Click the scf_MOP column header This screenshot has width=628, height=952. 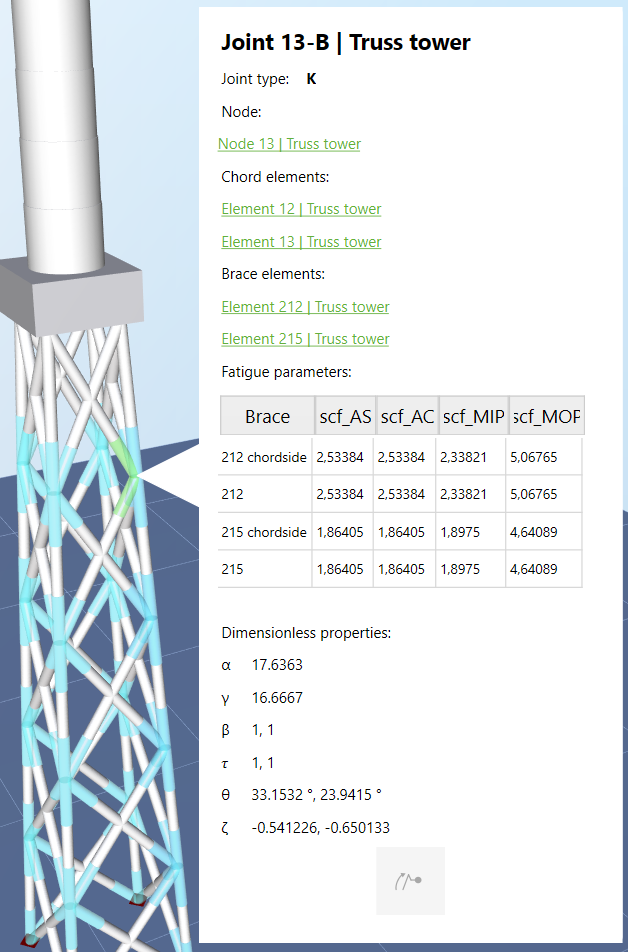coord(547,416)
